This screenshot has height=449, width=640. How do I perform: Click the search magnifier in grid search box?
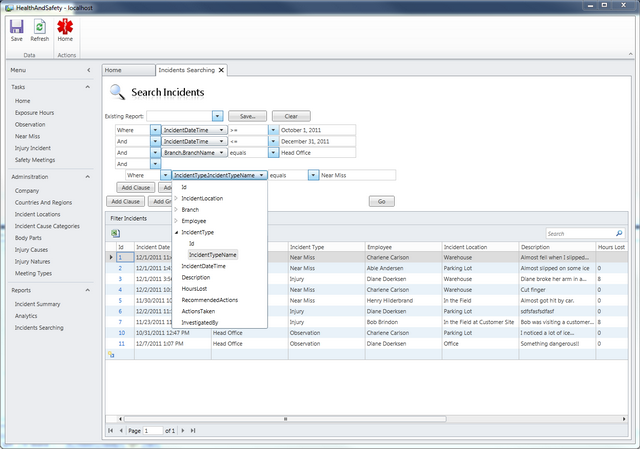pyautogui.click(x=619, y=233)
